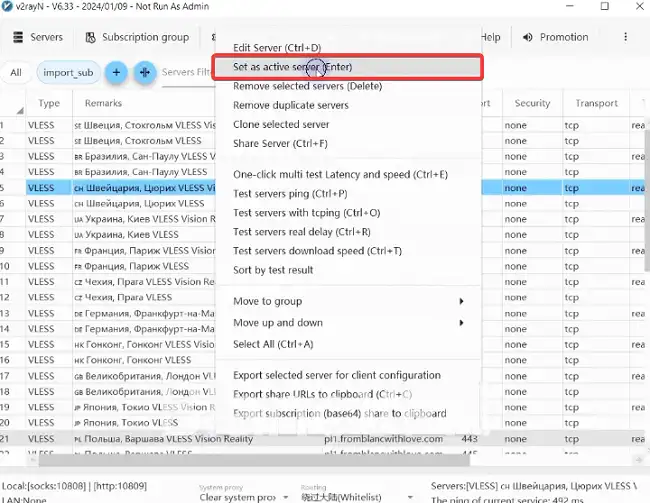Screen dimensions: 650x503
Task: Choose Share Server (Ctrl+F)
Action: 280,143
